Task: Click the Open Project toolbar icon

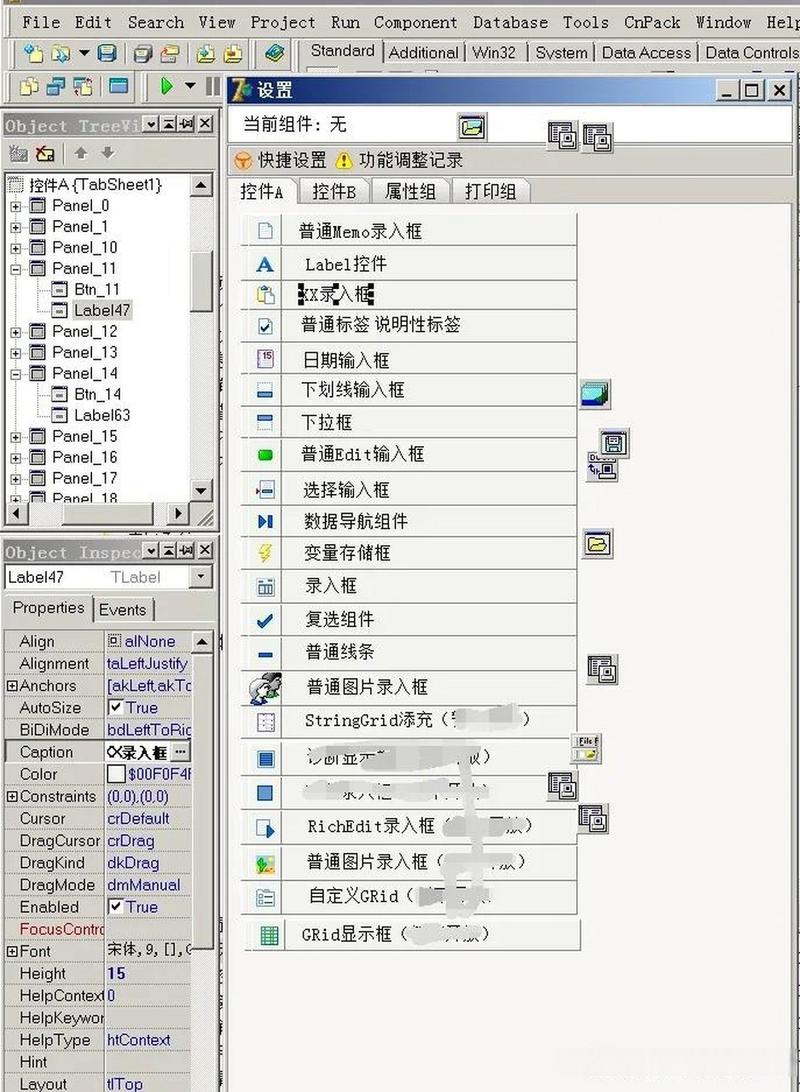Action: (169, 53)
